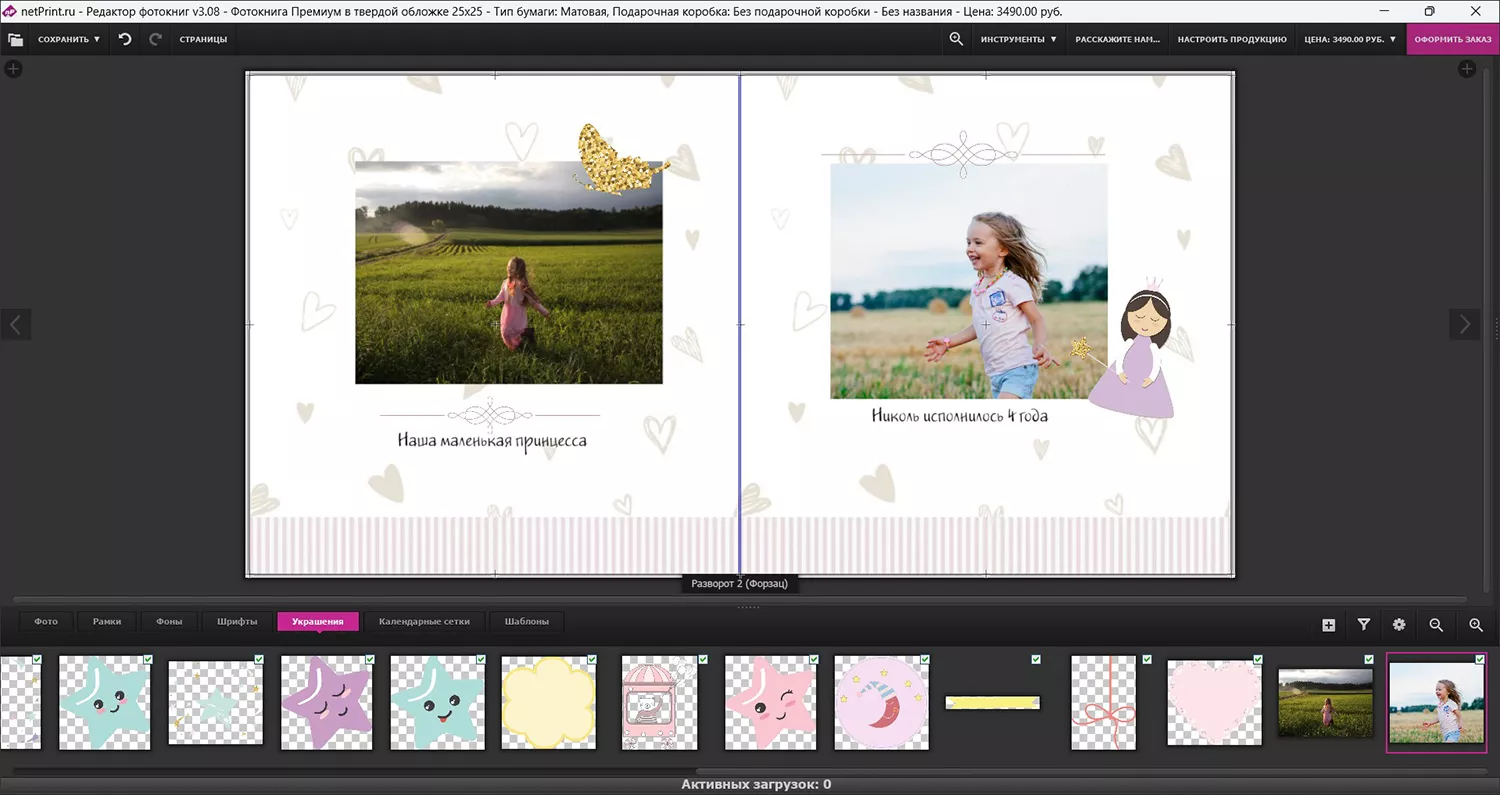The image size is (1500, 795).
Task: Click the ОФОРМИТЬ ЗАКАЗ order button
Action: [x=1453, y=39]
